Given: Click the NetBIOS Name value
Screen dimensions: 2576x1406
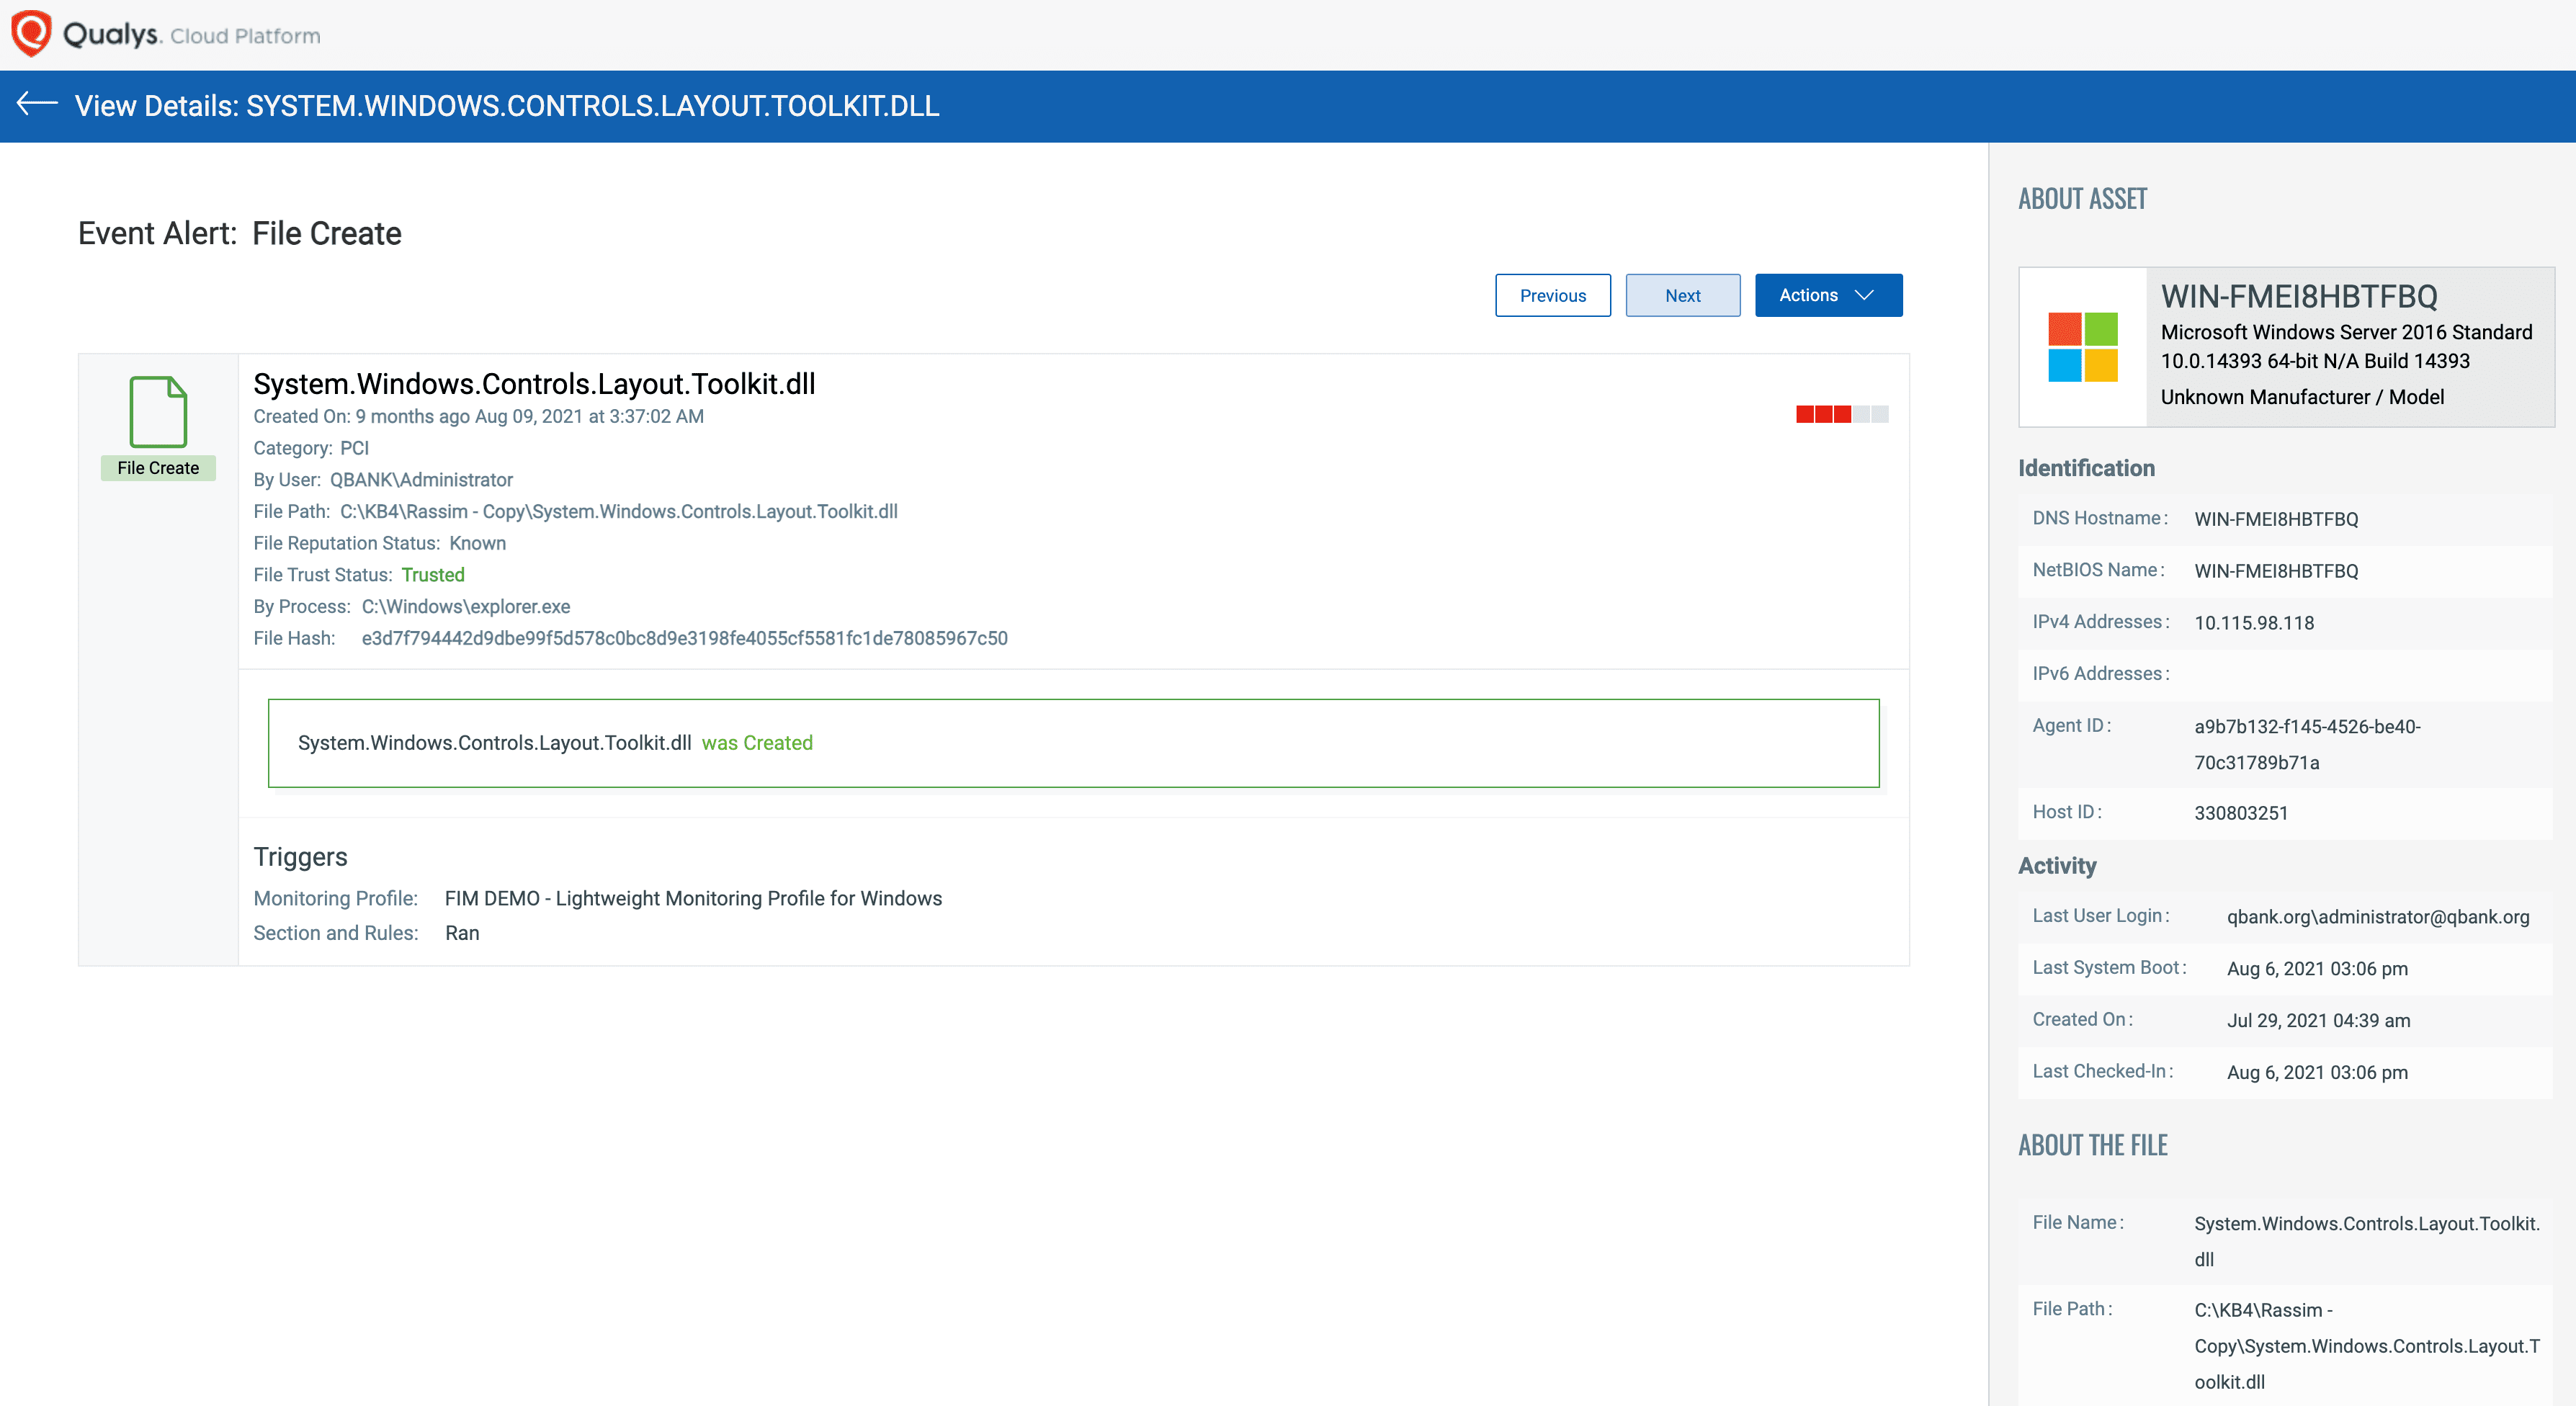Looking at the screenshot, I should (x=2276, y=571).
